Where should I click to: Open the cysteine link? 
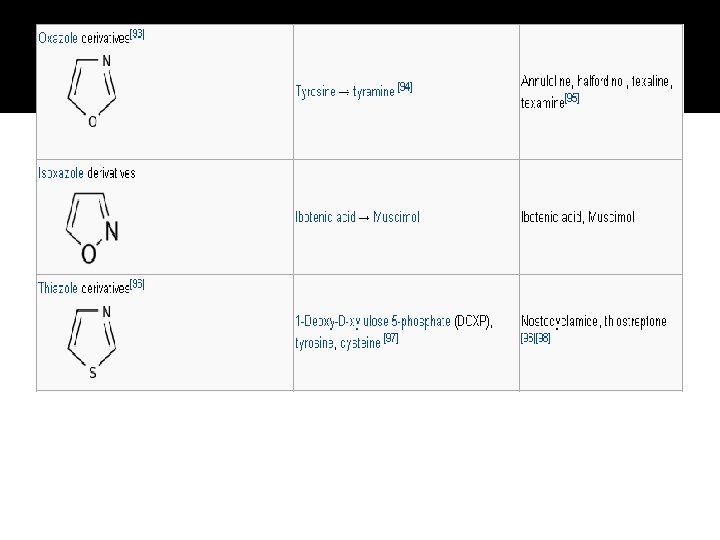coord(360,343)
